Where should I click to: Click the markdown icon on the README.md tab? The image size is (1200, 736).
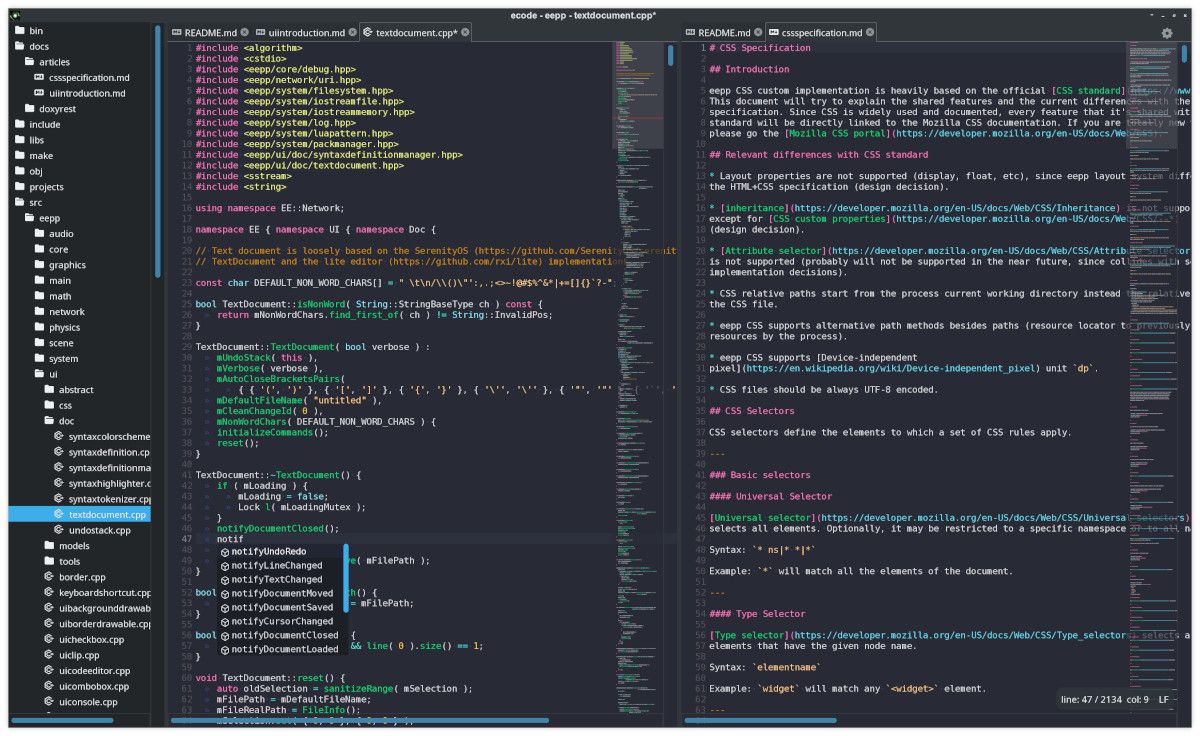(176, 31)
